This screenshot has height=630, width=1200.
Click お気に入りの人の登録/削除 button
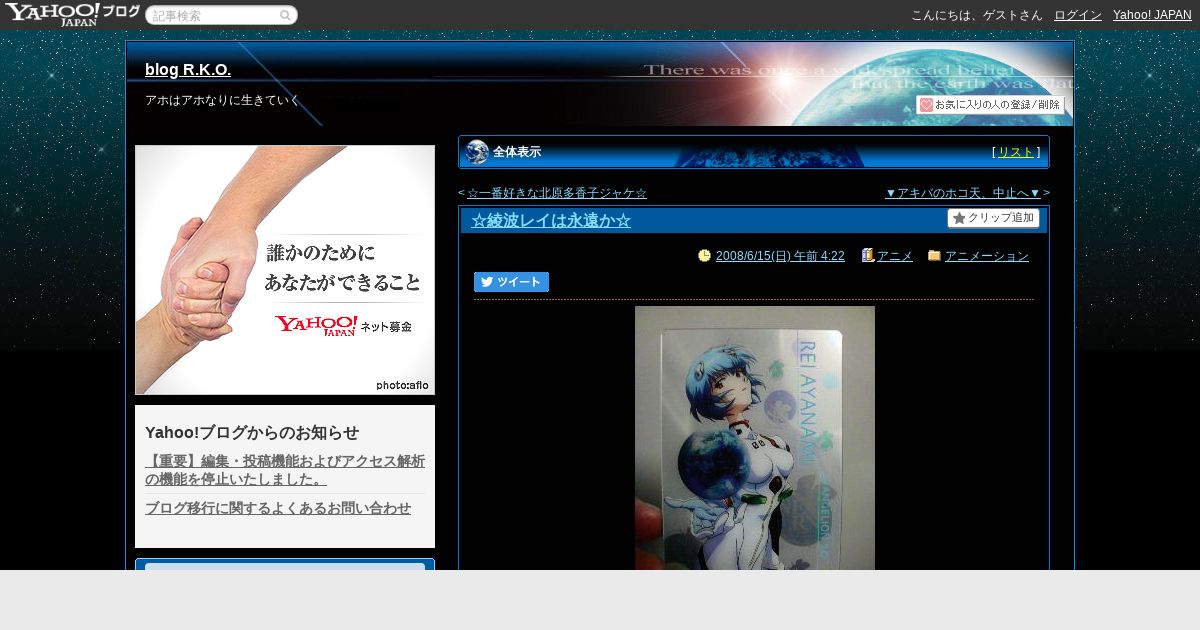(990, 104)
